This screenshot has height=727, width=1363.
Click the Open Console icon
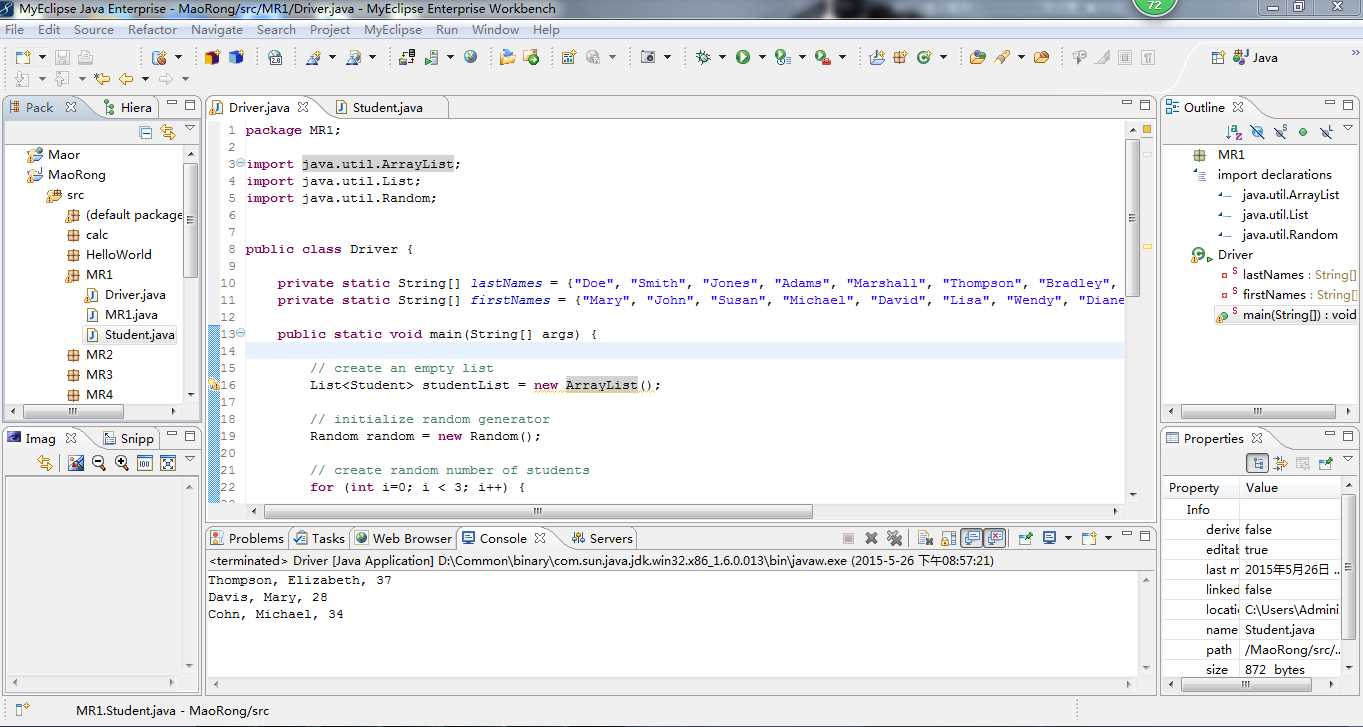point(1089,538)
